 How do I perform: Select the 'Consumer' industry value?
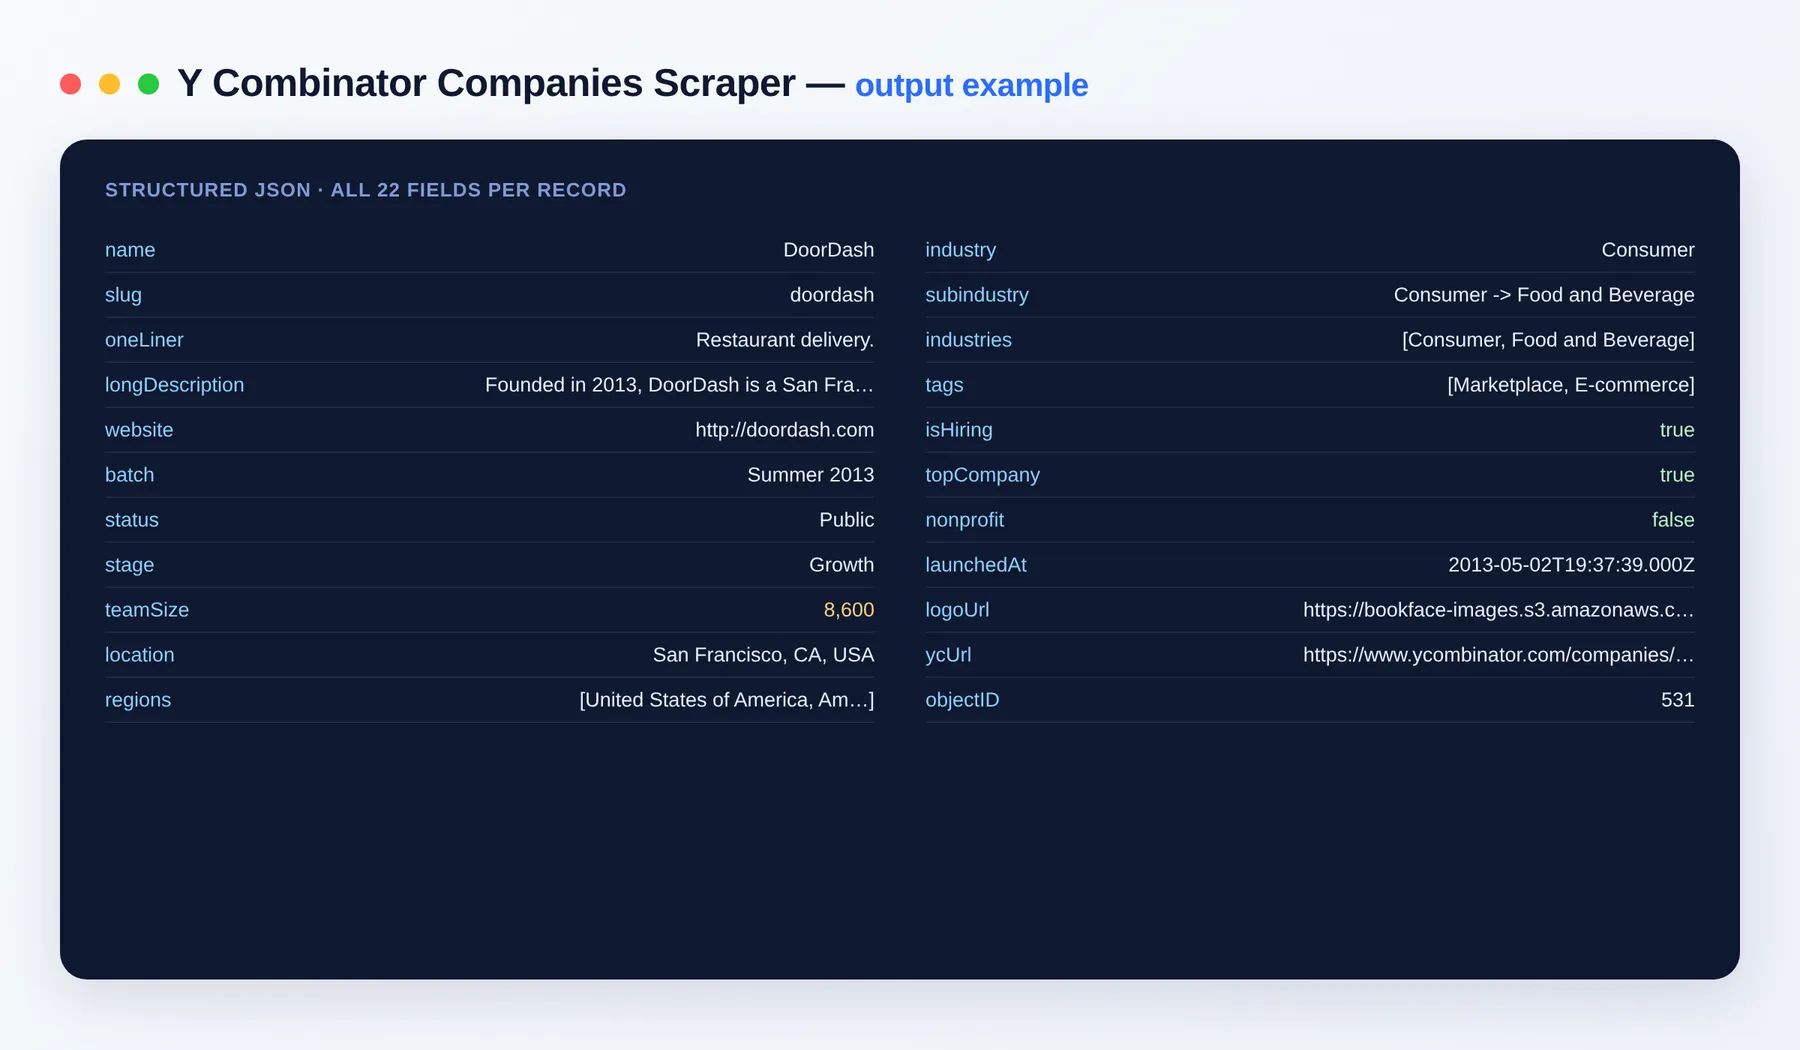[x=1647, y=250]
